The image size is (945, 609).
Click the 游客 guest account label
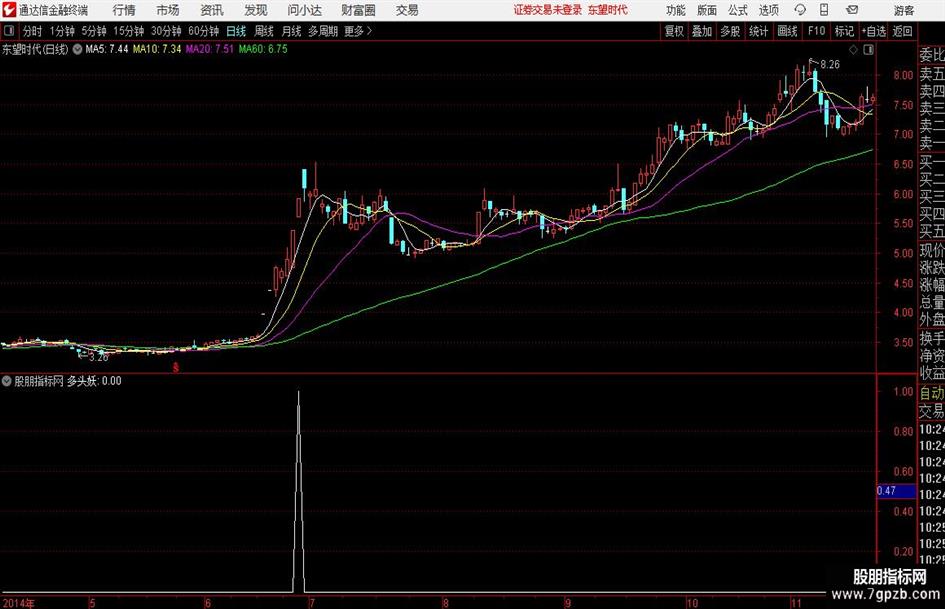tap(904, 10)
